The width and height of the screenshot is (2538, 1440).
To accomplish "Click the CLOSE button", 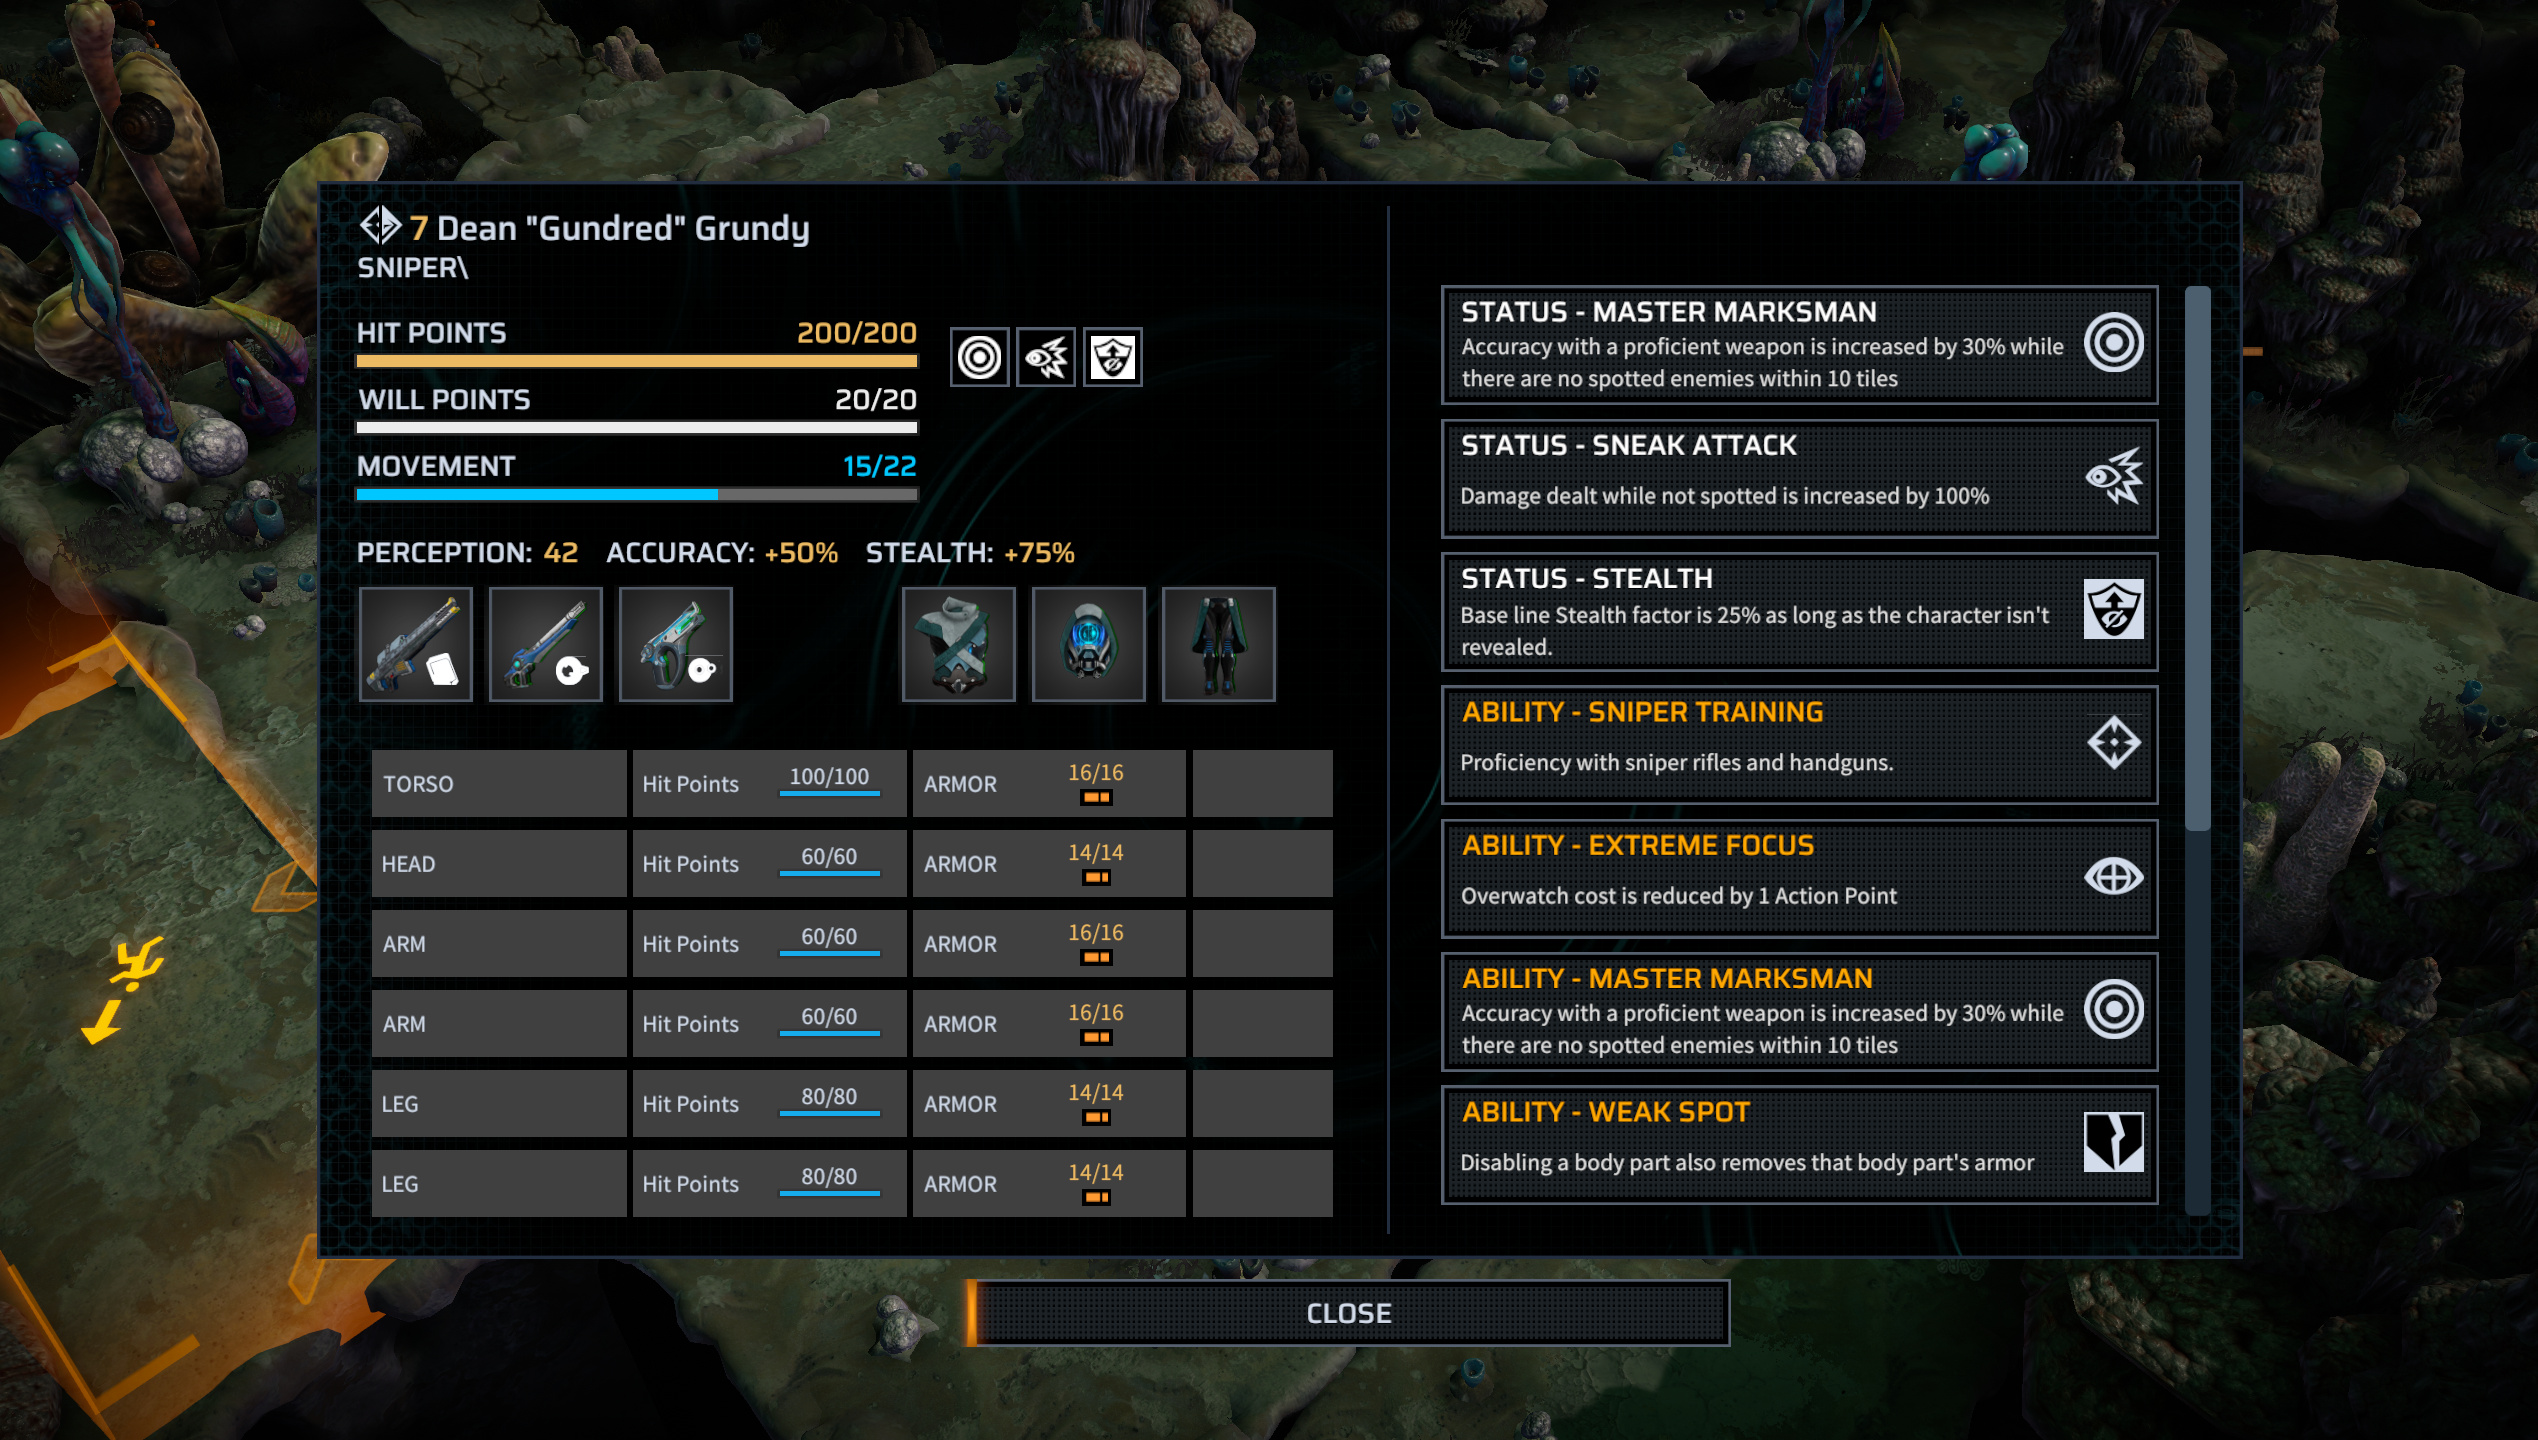I will pyautogui.click(x=1348, y=1313).
